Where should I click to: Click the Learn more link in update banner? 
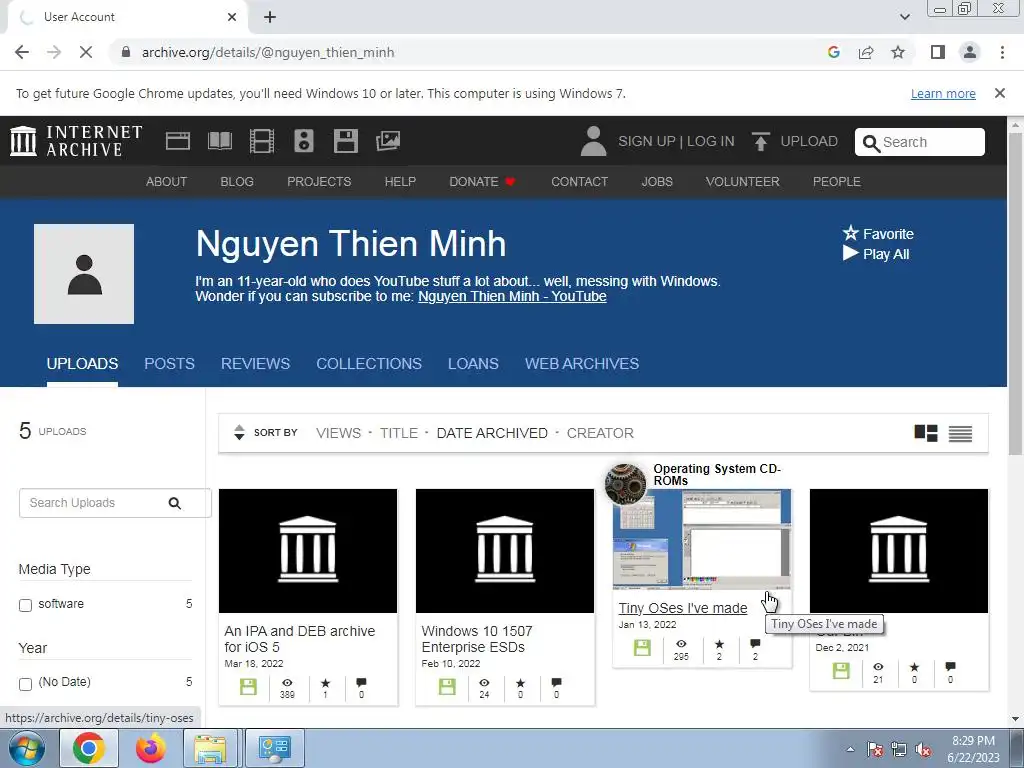point(943,93)
